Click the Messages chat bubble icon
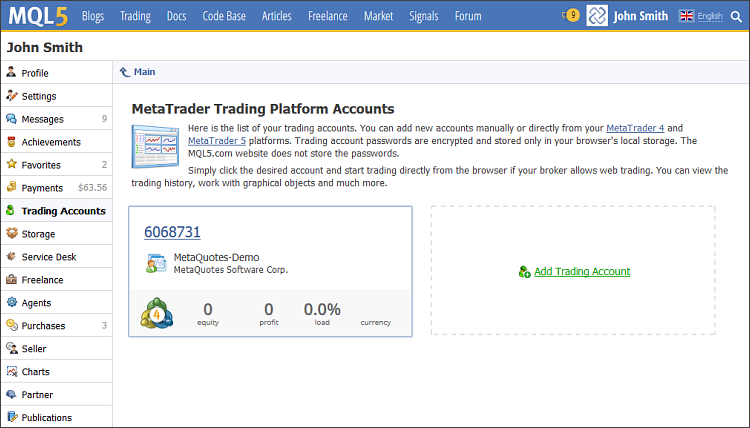750x428 pixels. (x=11, y=118)
